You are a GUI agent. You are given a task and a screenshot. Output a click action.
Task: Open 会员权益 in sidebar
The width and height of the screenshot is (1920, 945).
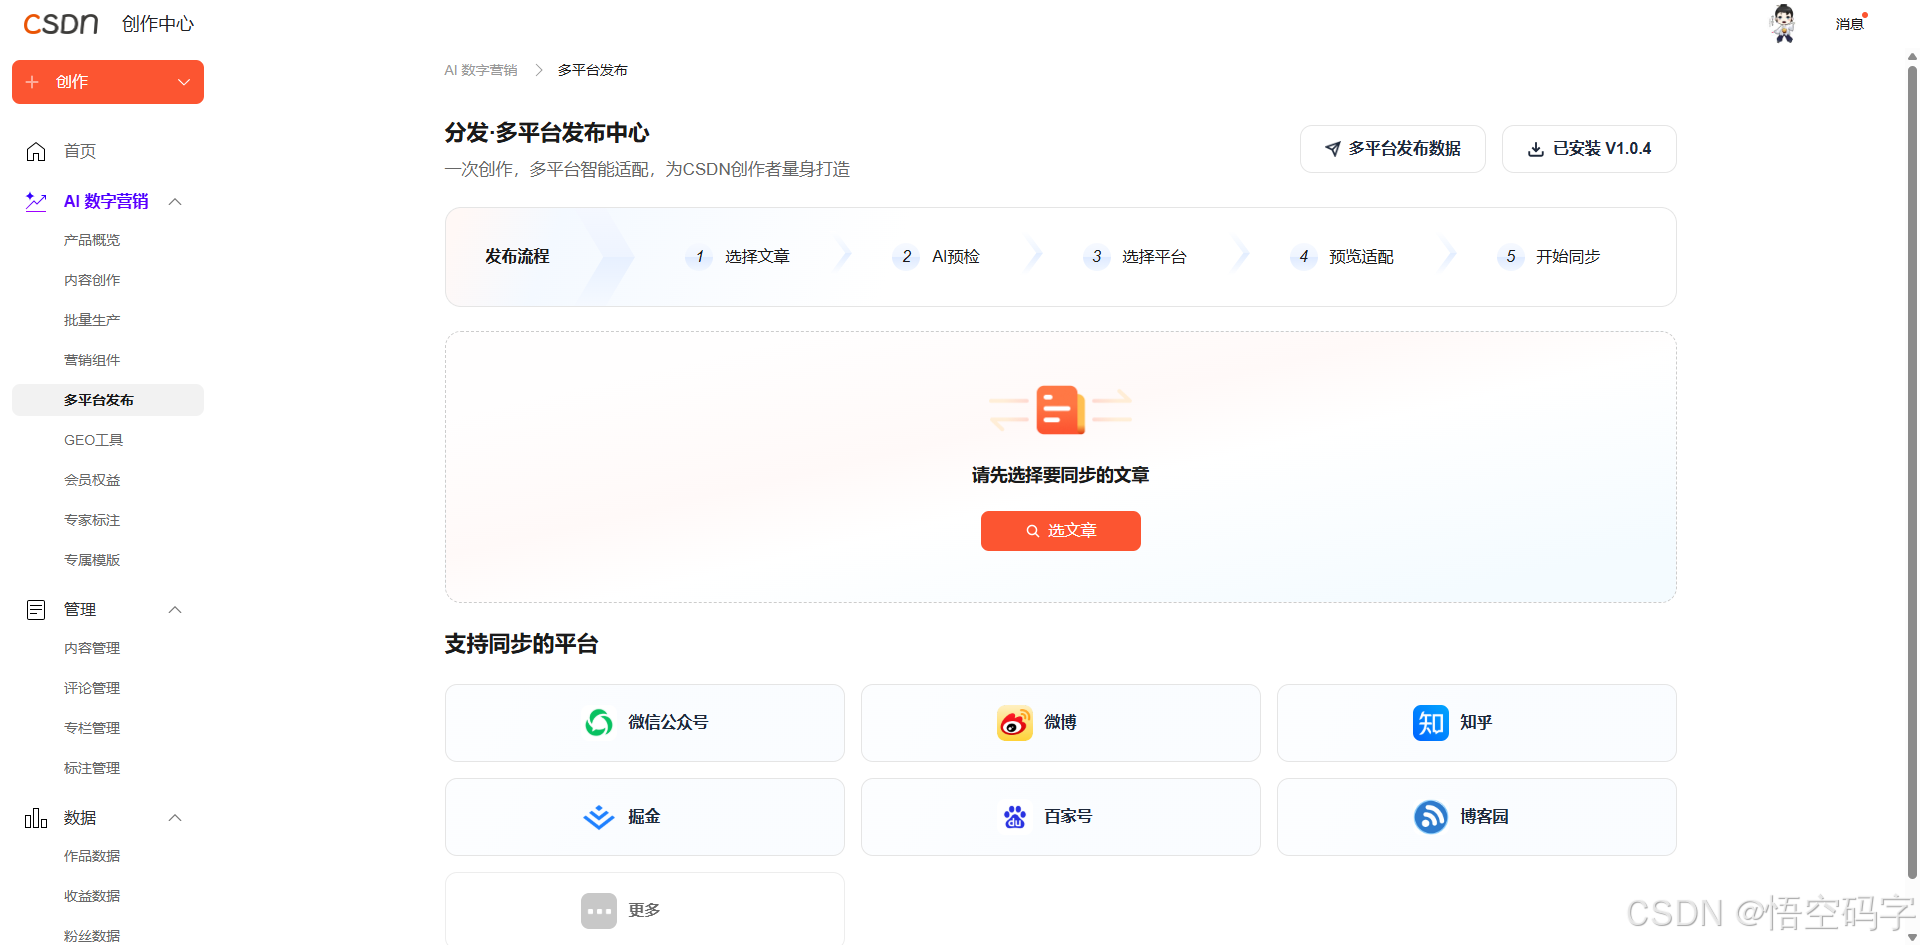point(92,480)
